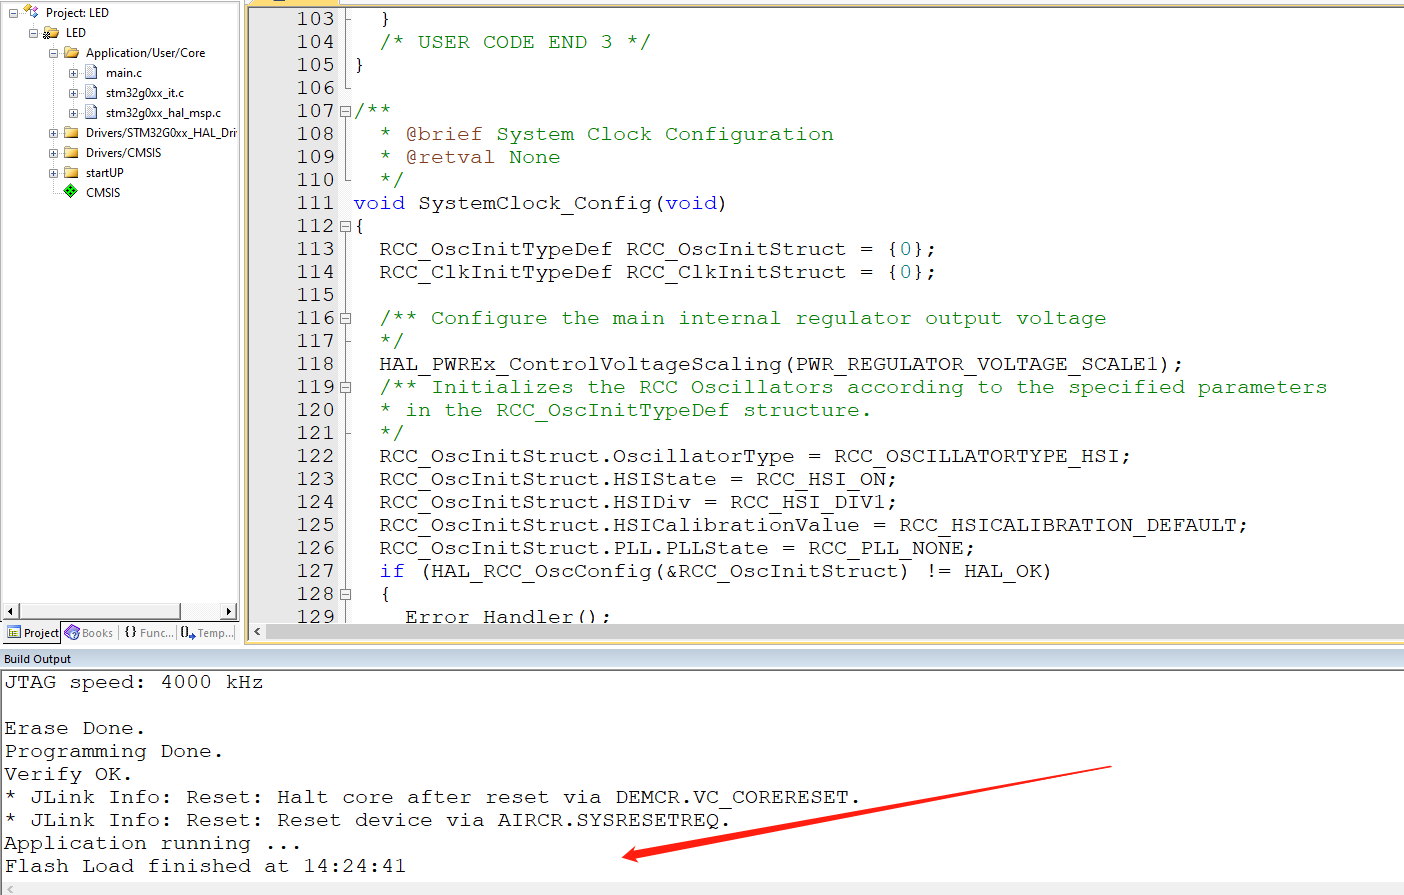The image size is (1404, 895).
Task: Click the 'USER CODE END 3' comment
Action: 515,42
